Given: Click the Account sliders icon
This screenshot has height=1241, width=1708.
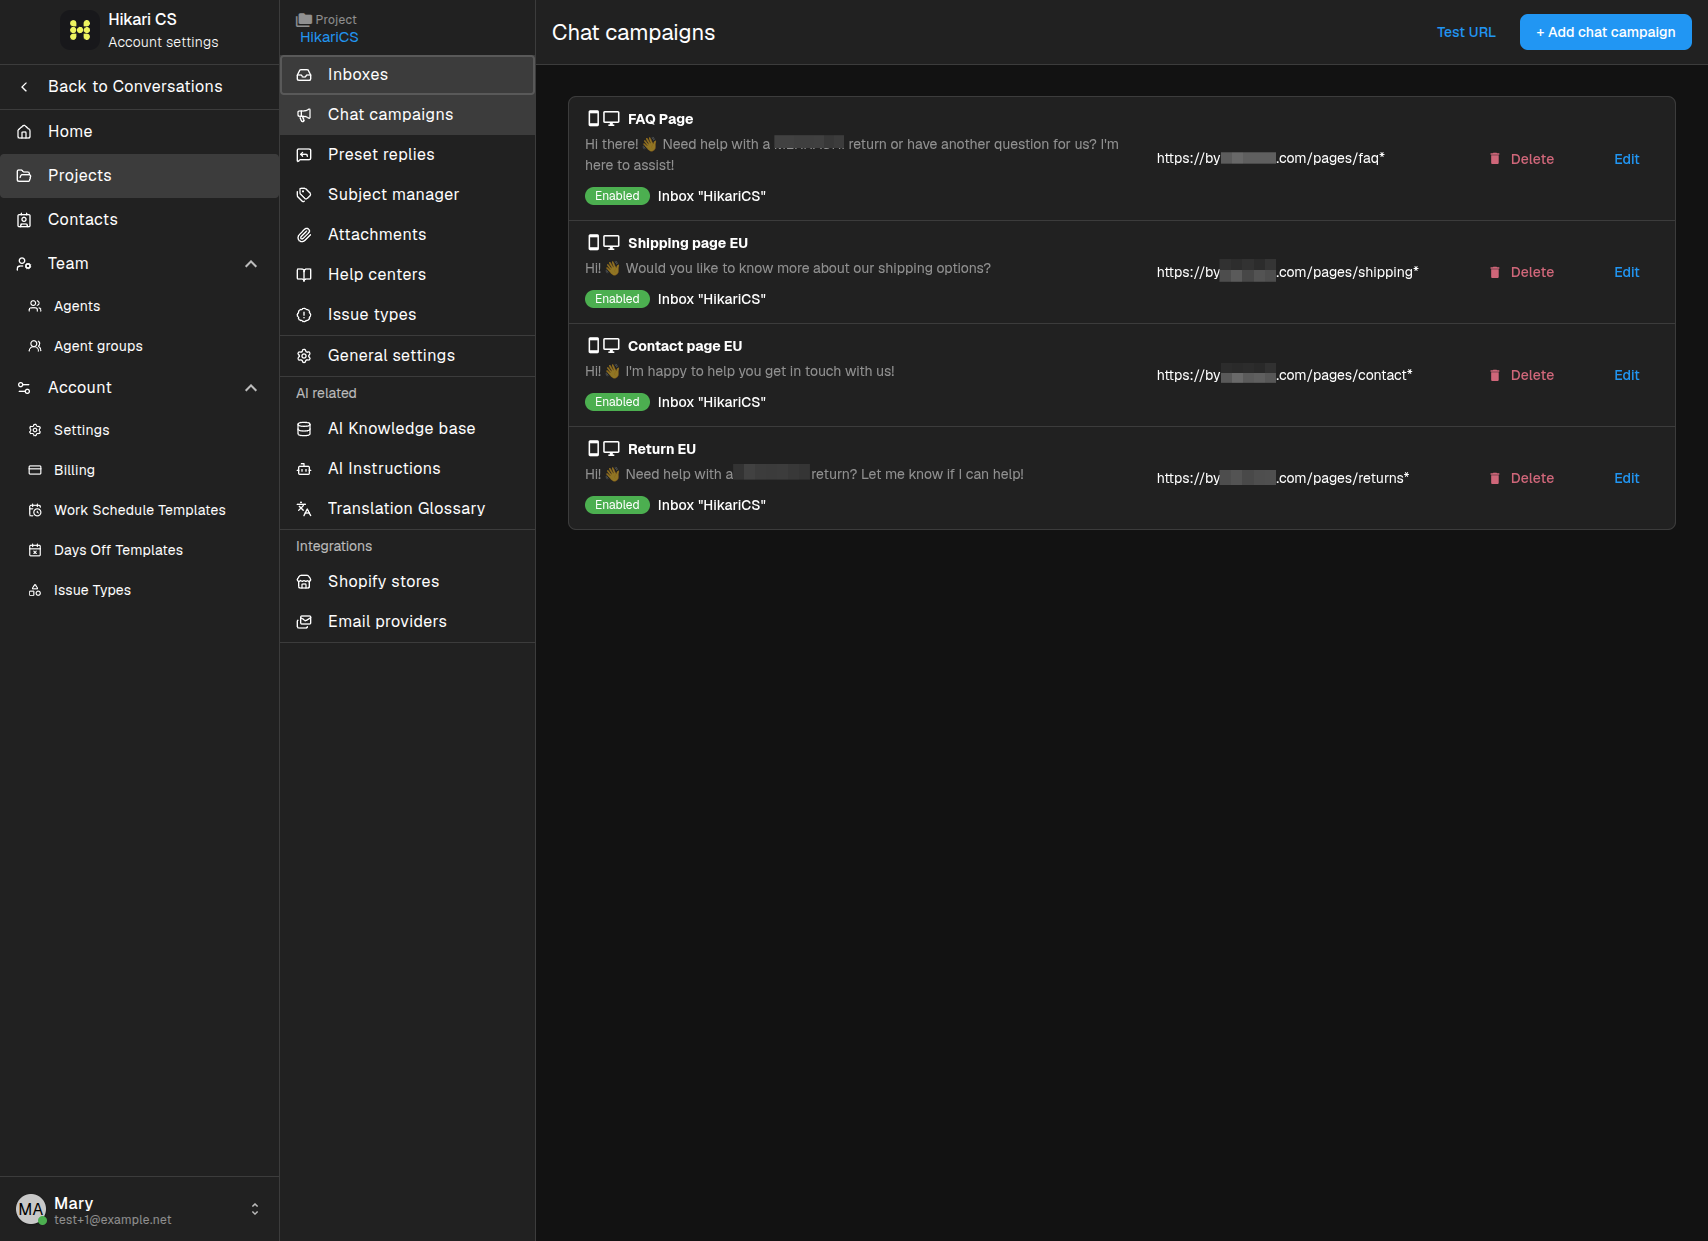Looking at the screenshot, I should click(24, 388).
